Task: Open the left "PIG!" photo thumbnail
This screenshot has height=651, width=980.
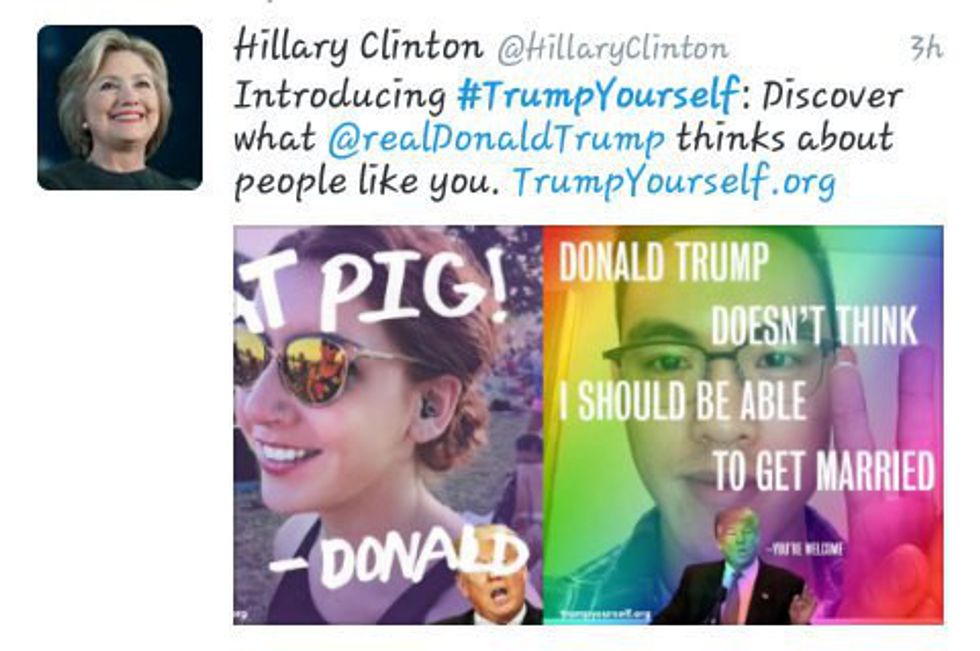Action: pyautogui.click(x=388, y=425)
